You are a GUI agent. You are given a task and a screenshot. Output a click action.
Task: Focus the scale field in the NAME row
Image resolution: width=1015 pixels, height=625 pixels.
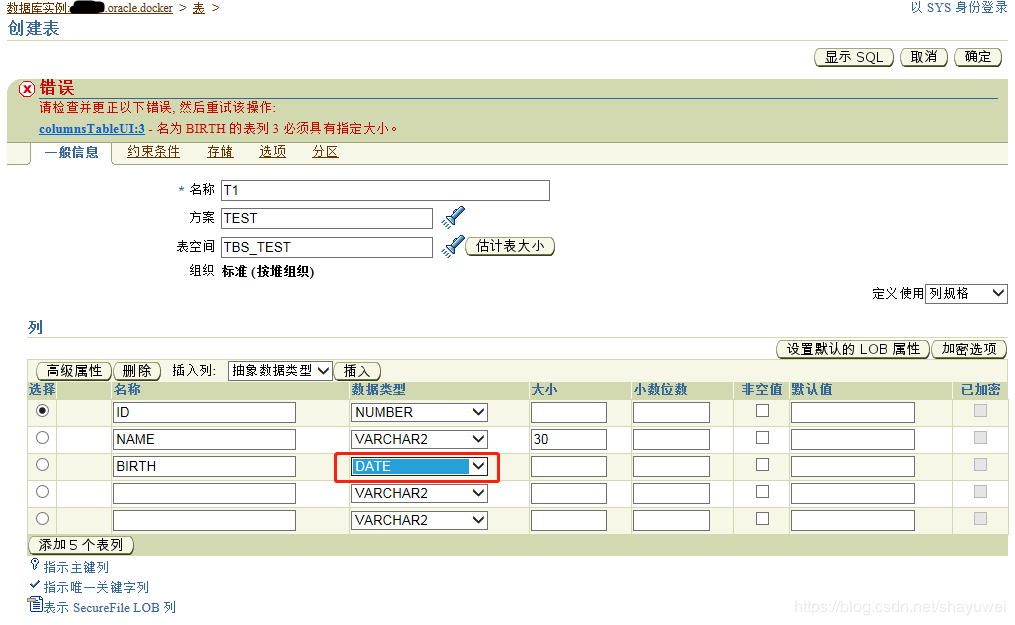pos(671,439)
